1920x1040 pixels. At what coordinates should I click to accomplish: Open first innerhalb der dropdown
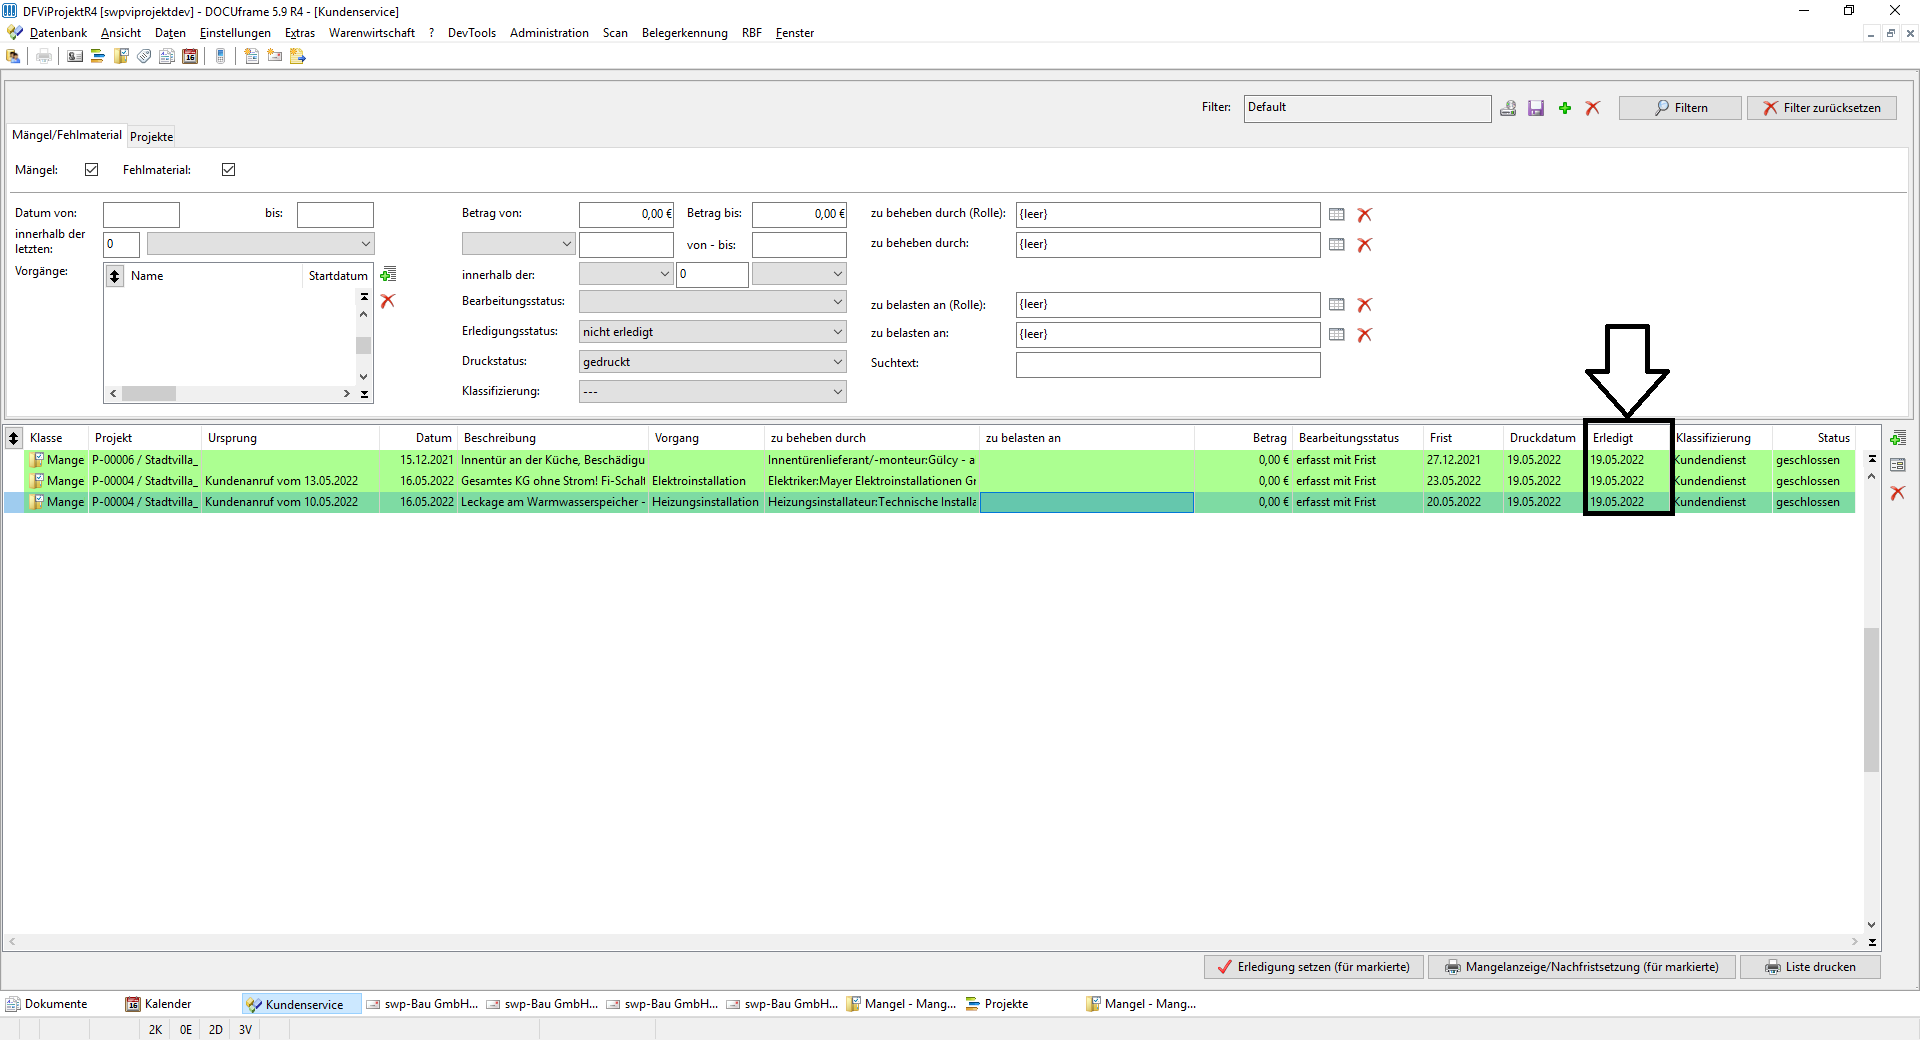[x=626, y=274]
